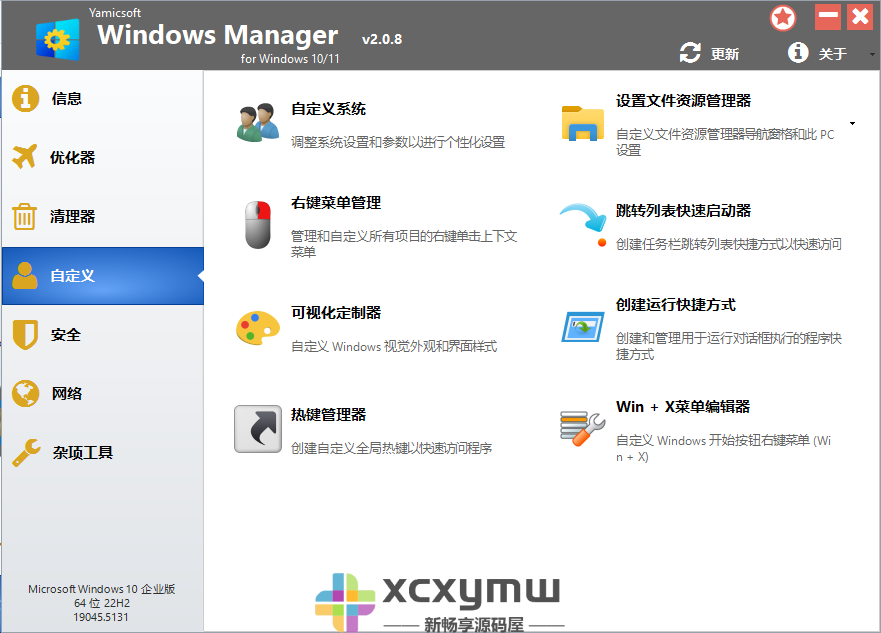The width and height of the screenshot is (881, 633).
Task: Open the 热键管理器 shortcut arrow icon
Action: tap(258, 429)
